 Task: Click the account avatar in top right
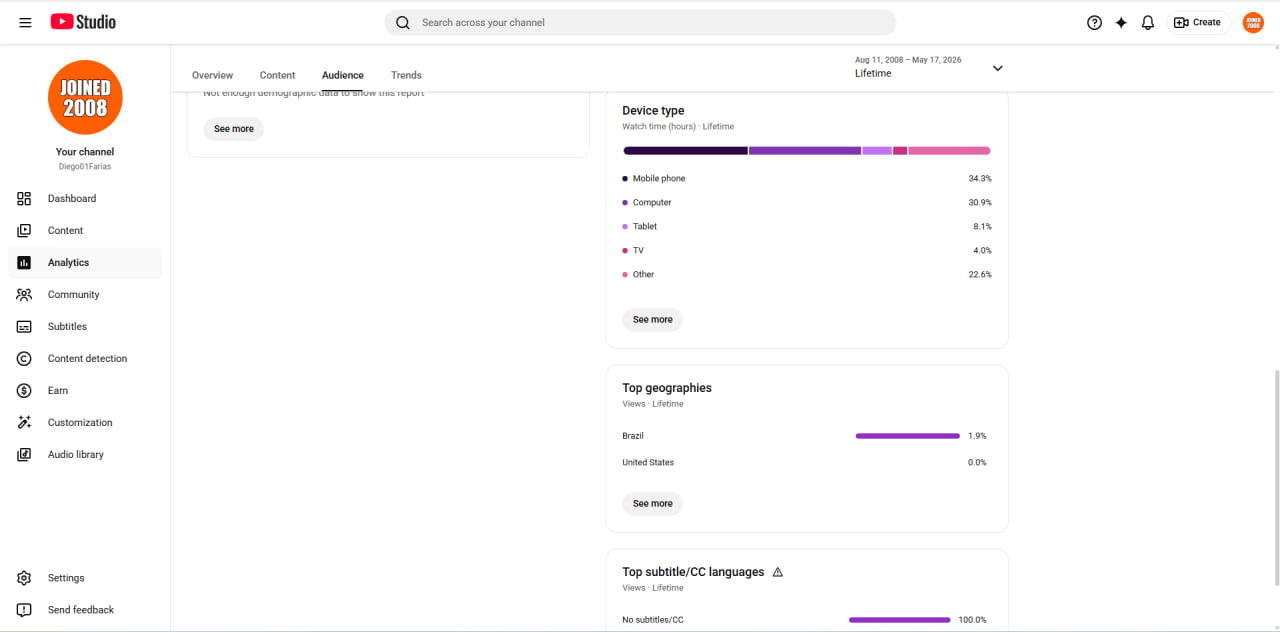[1253, 22]
